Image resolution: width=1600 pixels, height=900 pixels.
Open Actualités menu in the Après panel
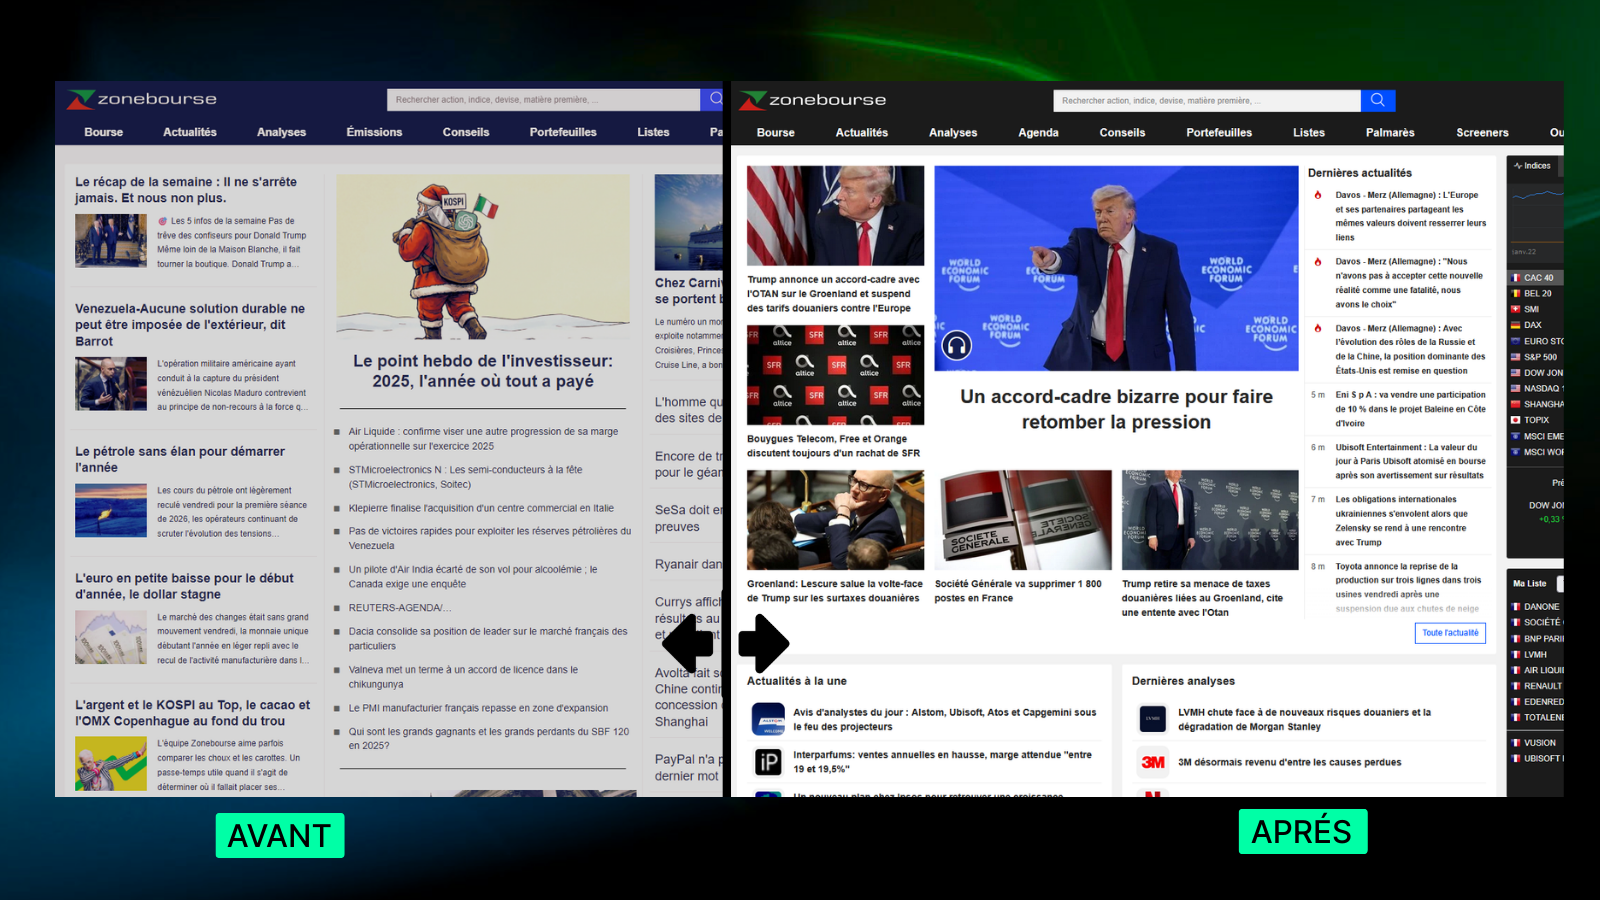862,133
